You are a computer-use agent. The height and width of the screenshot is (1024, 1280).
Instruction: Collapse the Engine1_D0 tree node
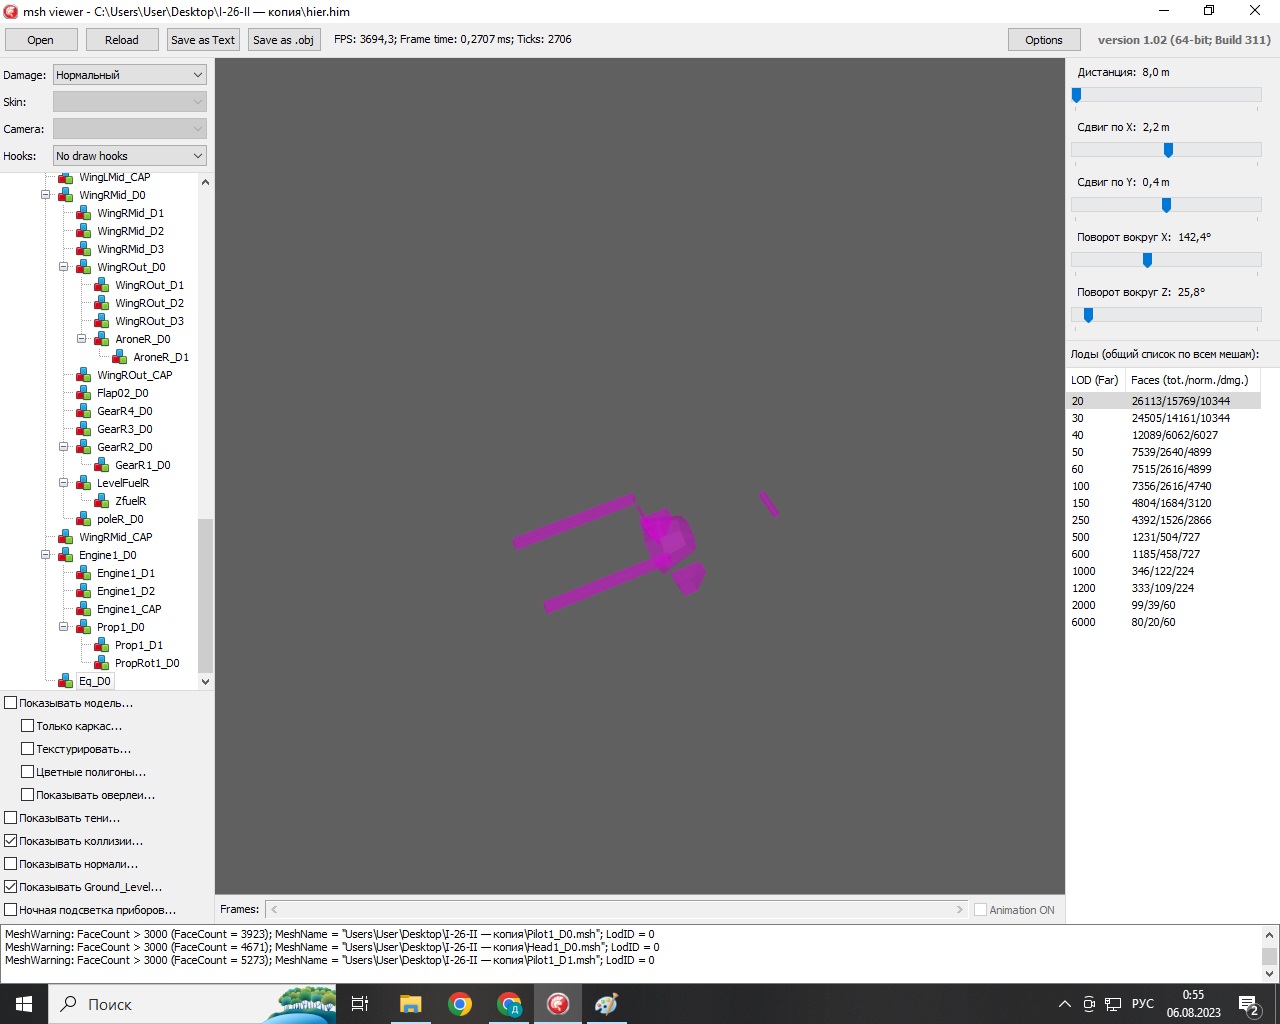tap(46, 555)
